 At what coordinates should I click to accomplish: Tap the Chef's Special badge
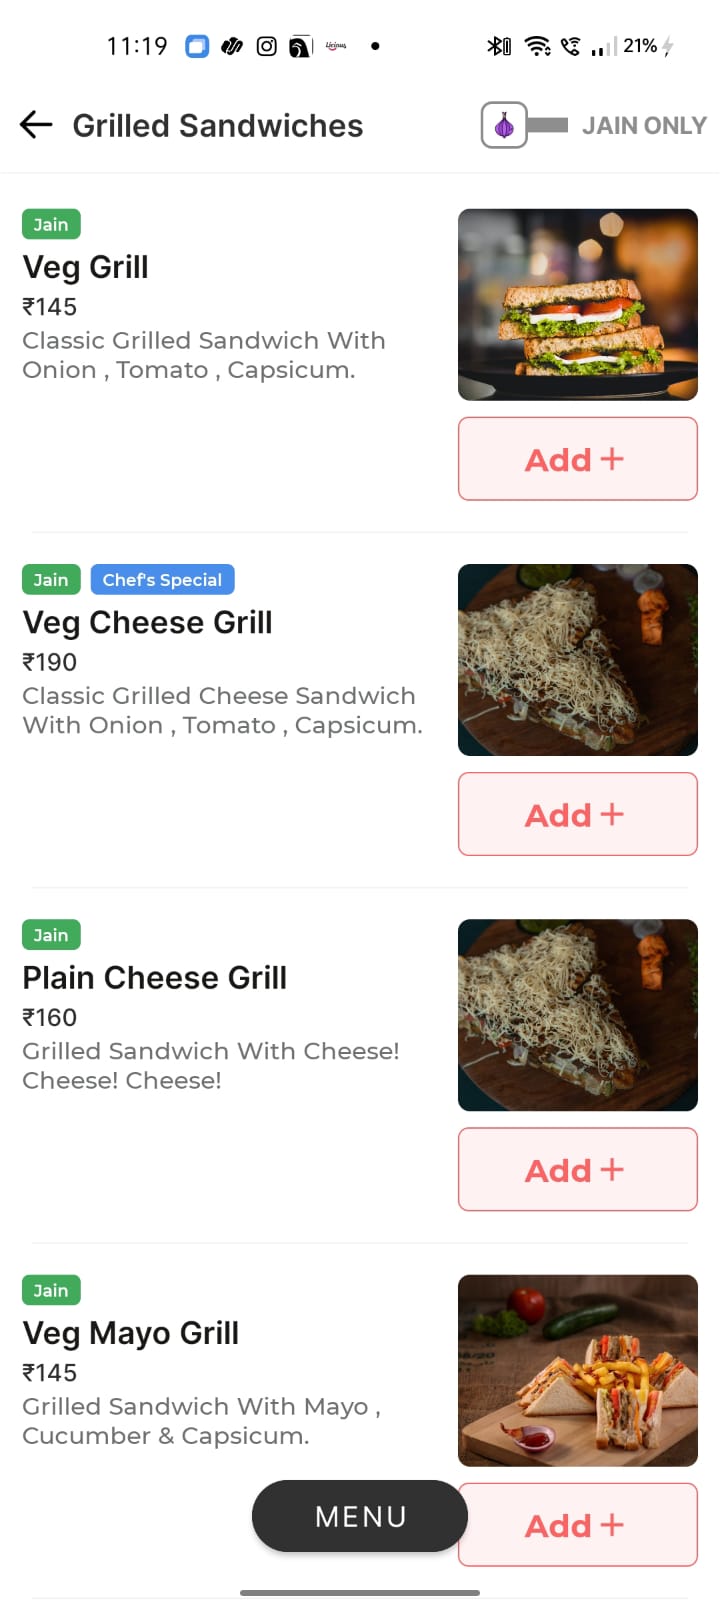(162, 580)
